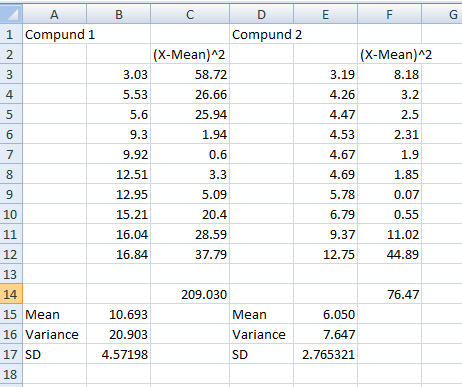The height and width of the screenshot is (387, 462).
Task: Select the sum cell 76.47
Action: 390,294
